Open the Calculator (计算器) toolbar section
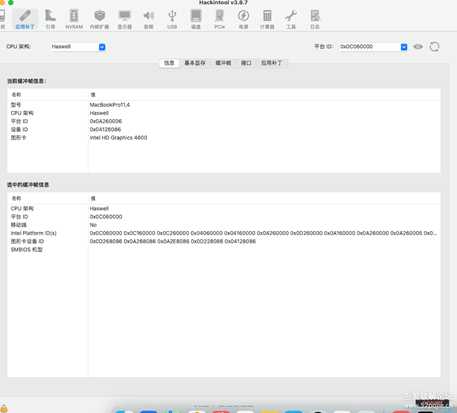Screen dimensions: 457x413 pyautogui.click(x=267, y=19)
